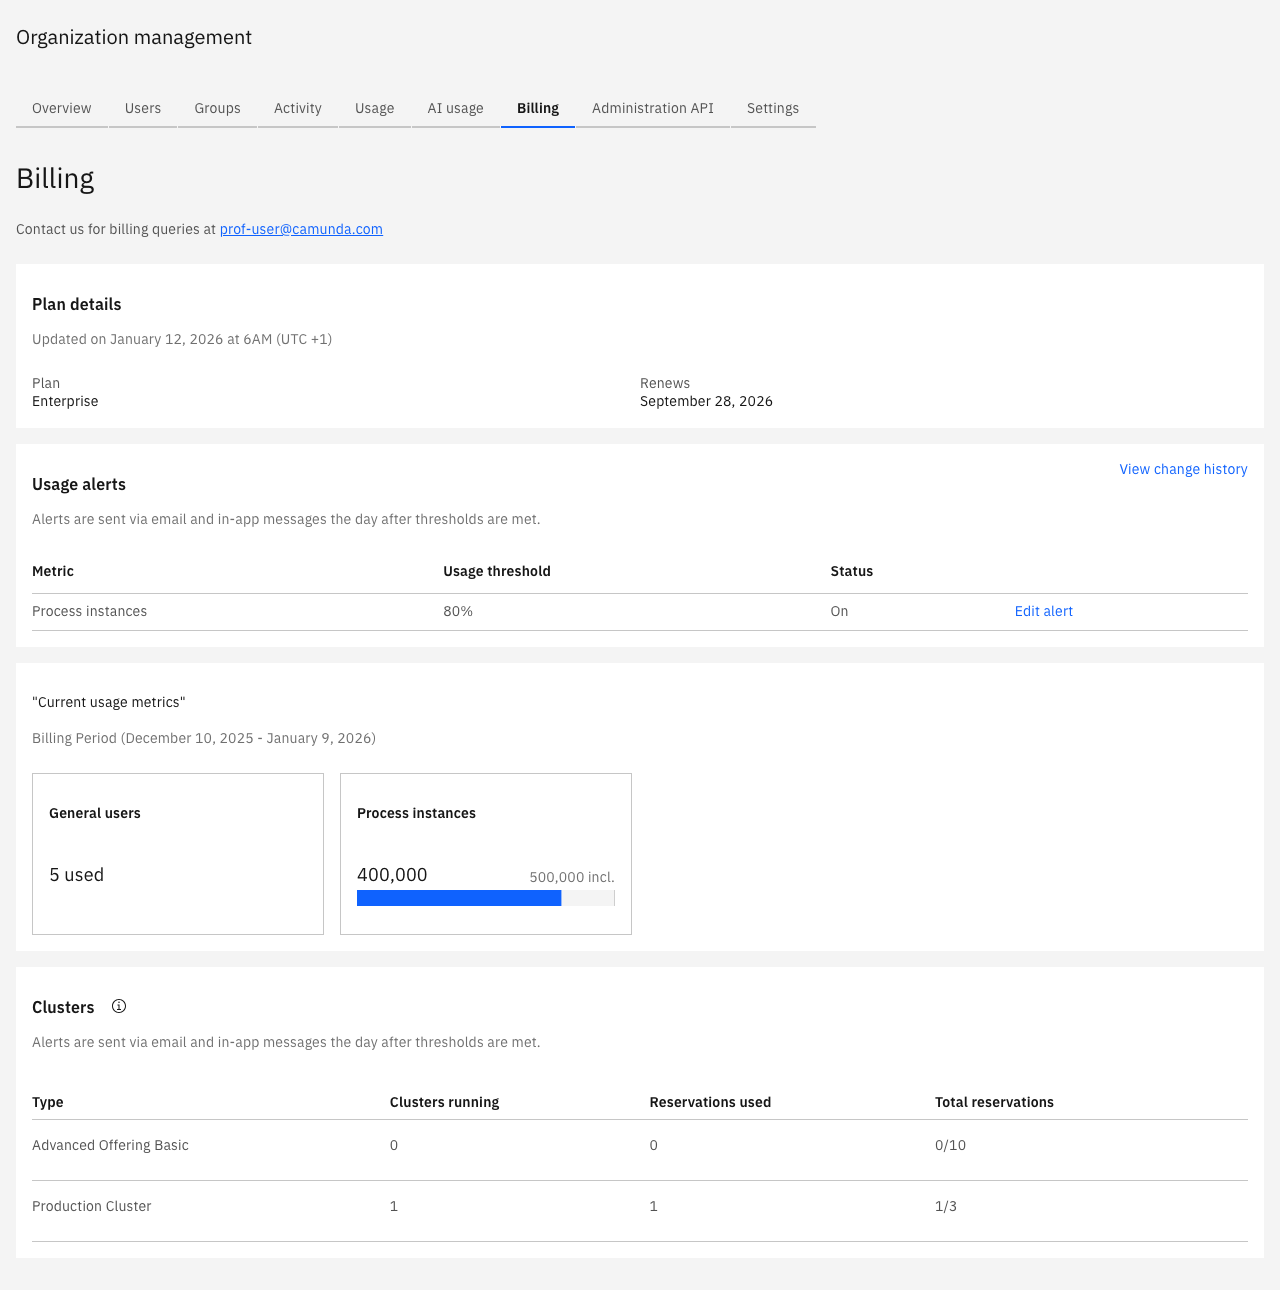Open the Settings tab
1280x1290 pixels.
pyautogui.click(x=773, y=108)
